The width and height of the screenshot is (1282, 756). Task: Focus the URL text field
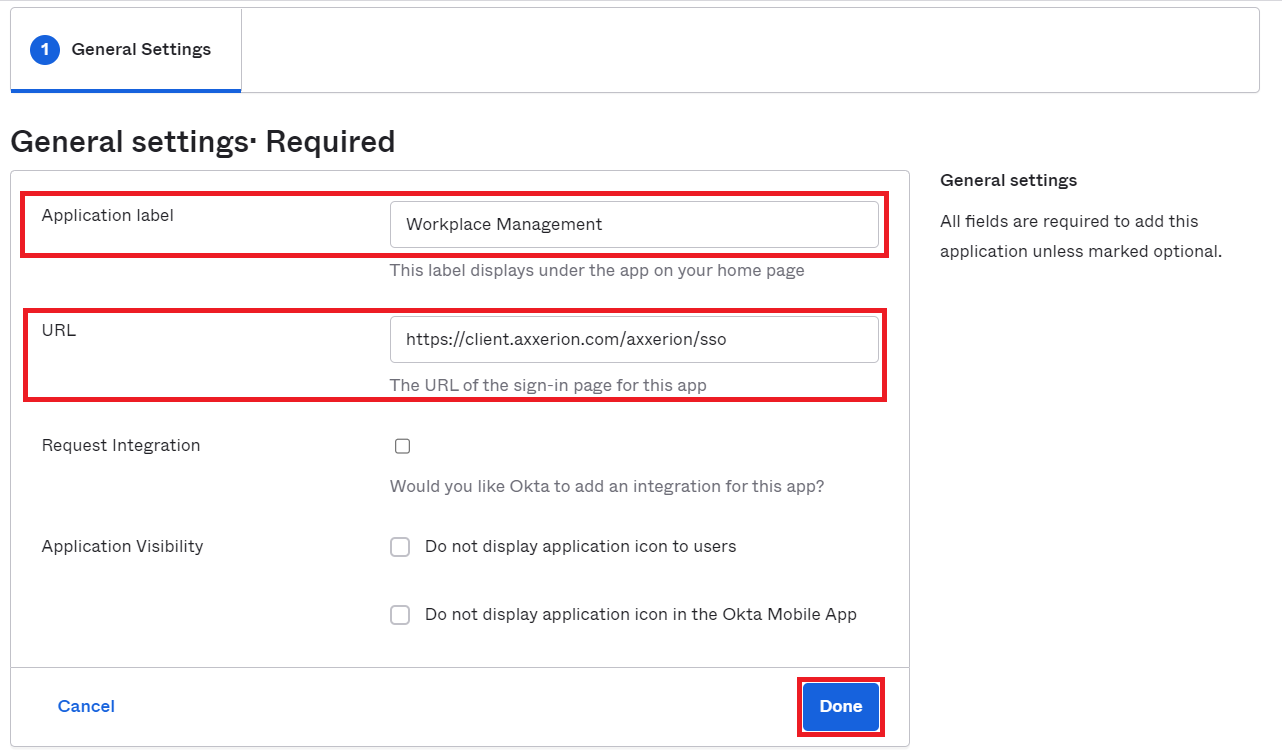coord(634,340)
